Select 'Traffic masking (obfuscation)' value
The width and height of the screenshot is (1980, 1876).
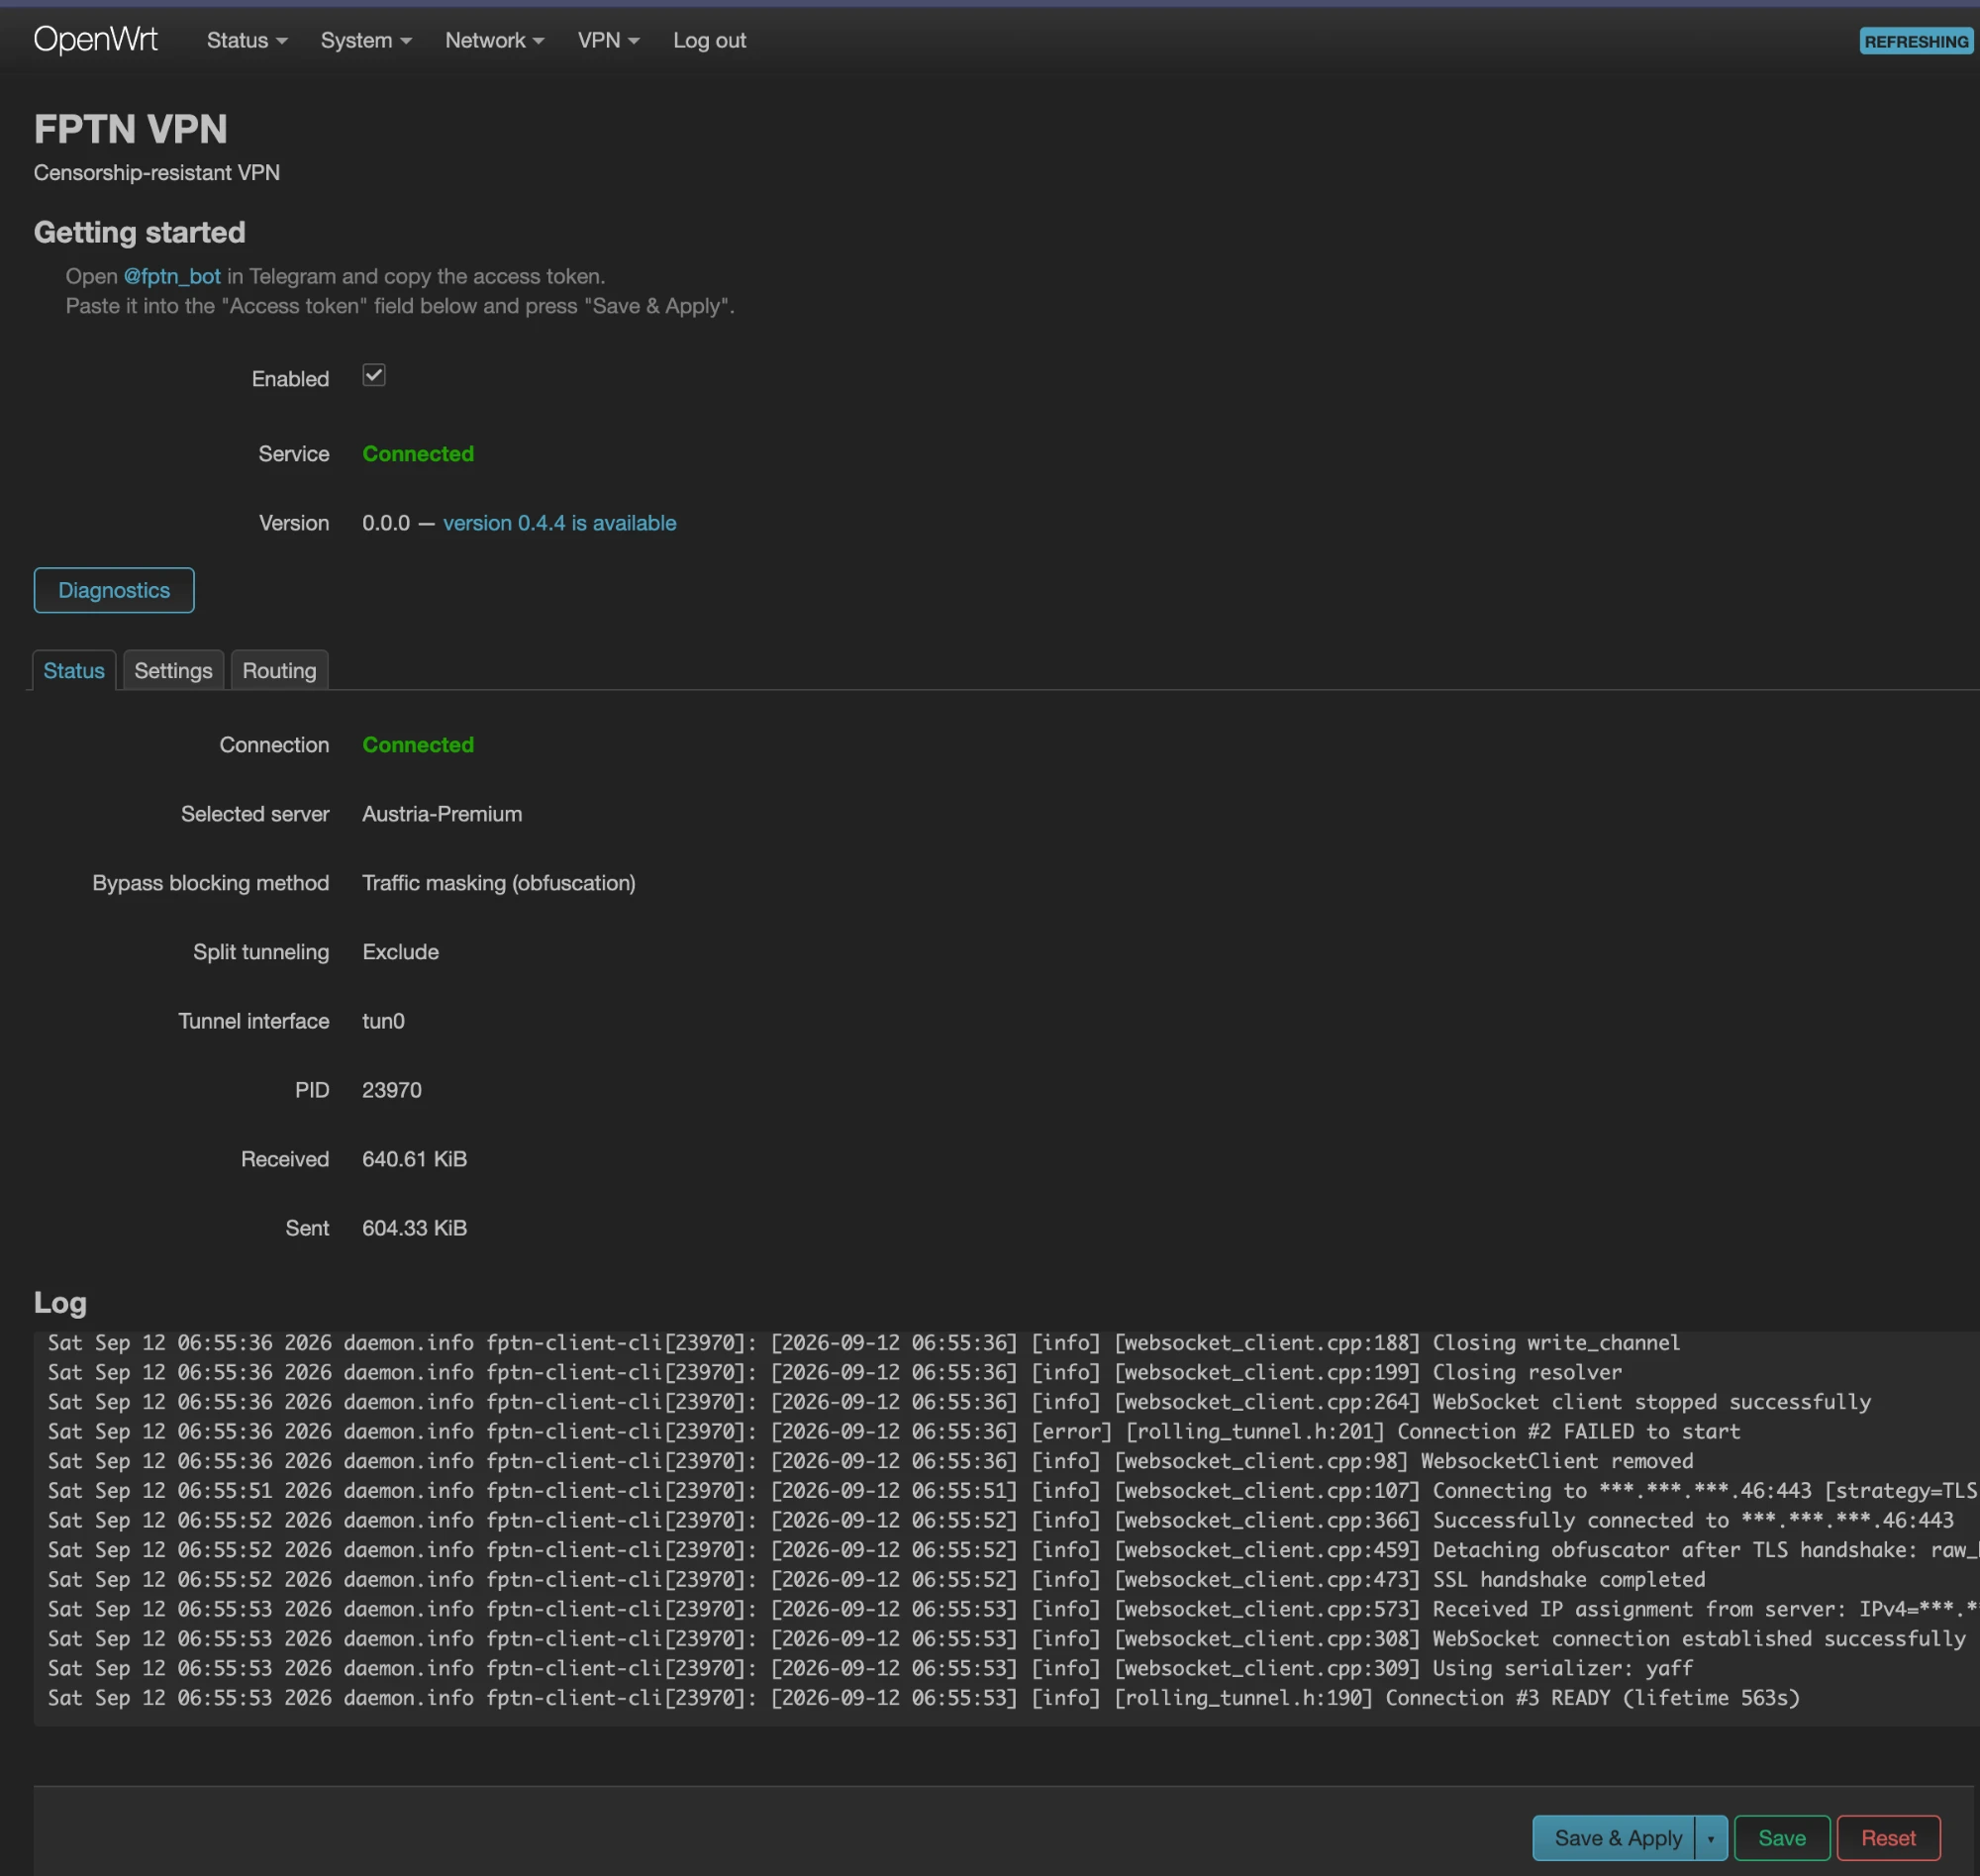pos(499,883)
